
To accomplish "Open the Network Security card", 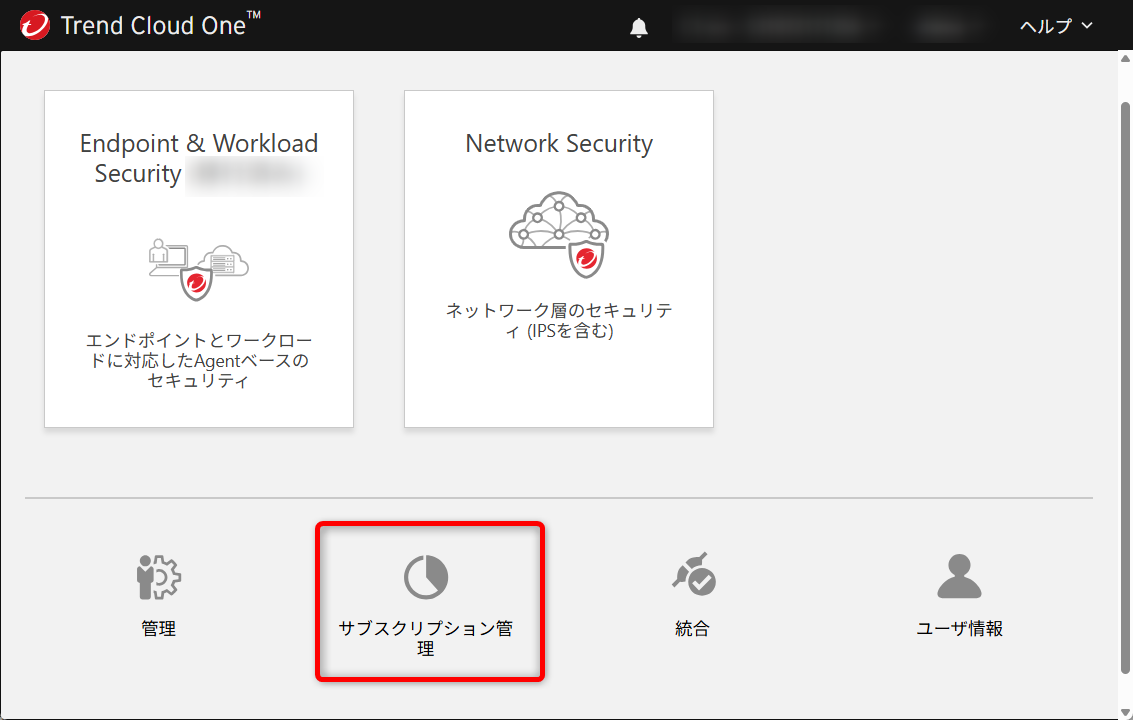I will [559, 259].
